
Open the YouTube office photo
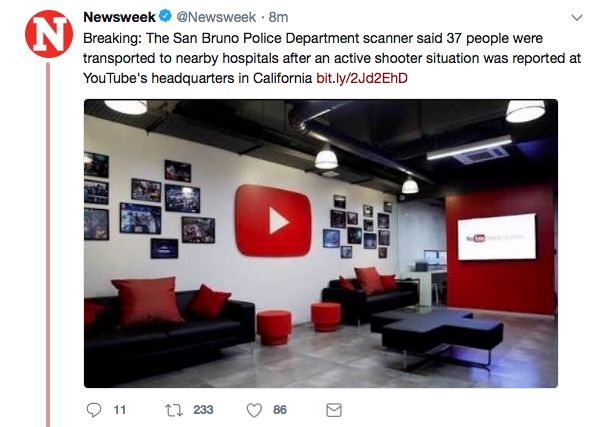coord(321,243)
